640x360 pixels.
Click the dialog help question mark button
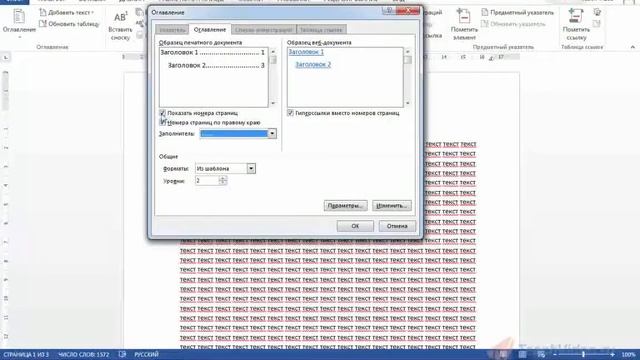point(389,11)
